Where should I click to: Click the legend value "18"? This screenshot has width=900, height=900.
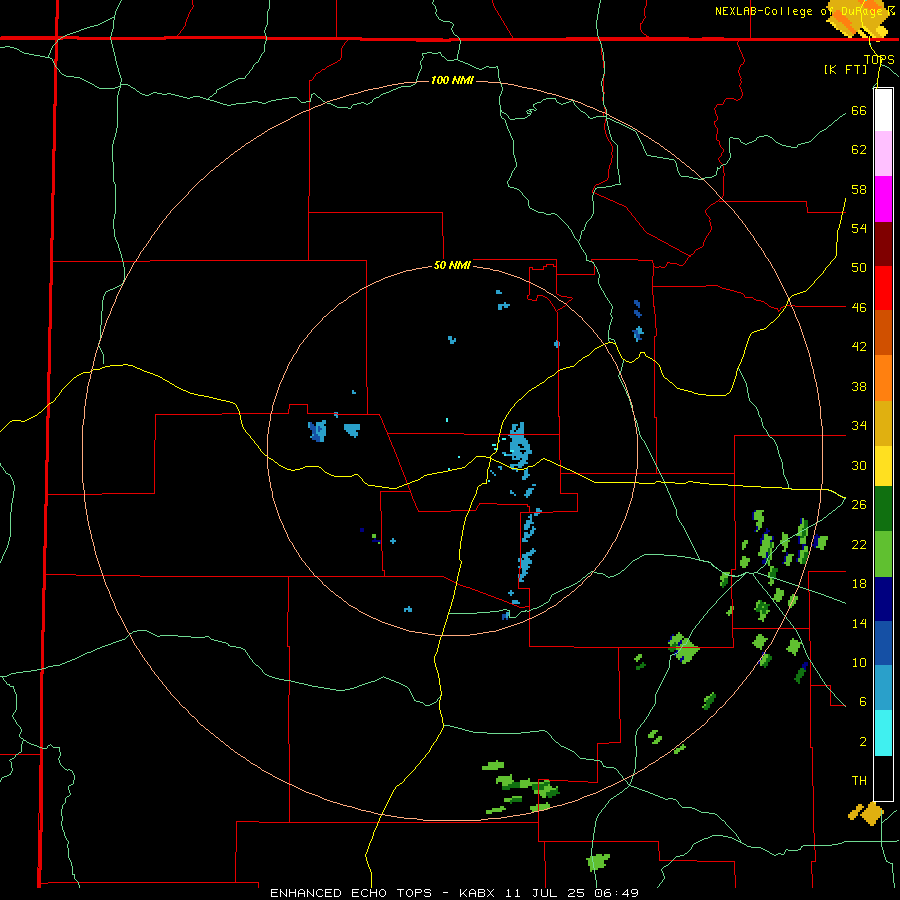859,584
